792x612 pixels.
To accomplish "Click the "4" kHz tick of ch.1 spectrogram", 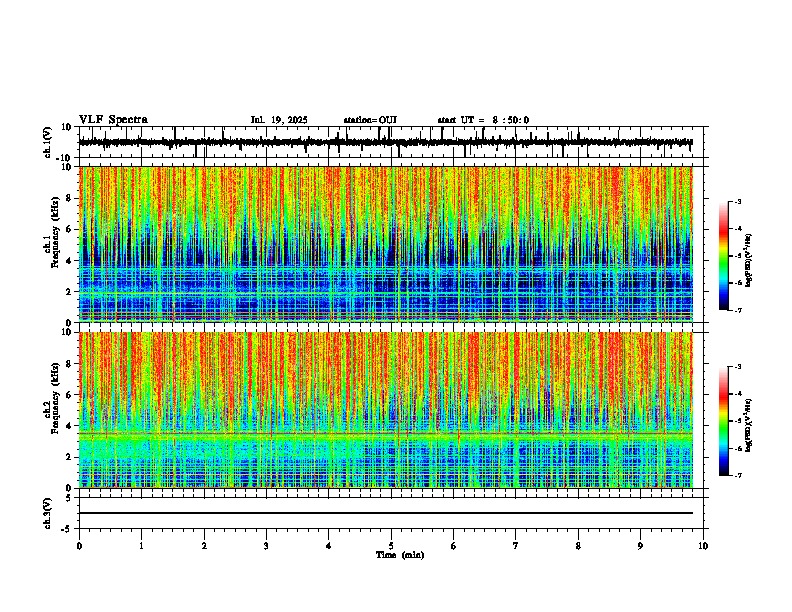I will [70, 261].
